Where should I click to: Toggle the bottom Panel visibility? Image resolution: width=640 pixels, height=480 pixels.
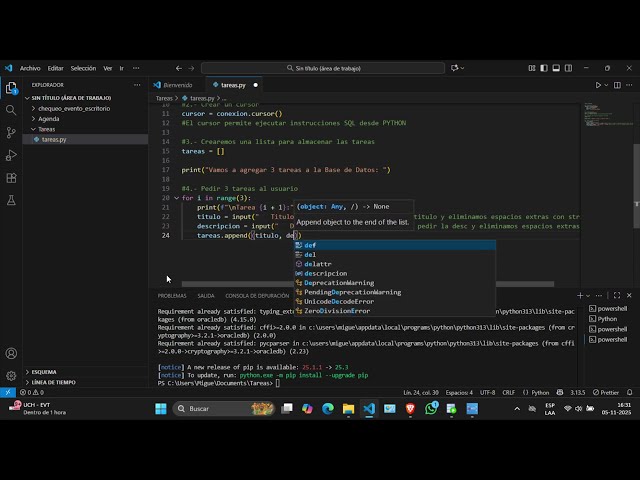point(556,68)
